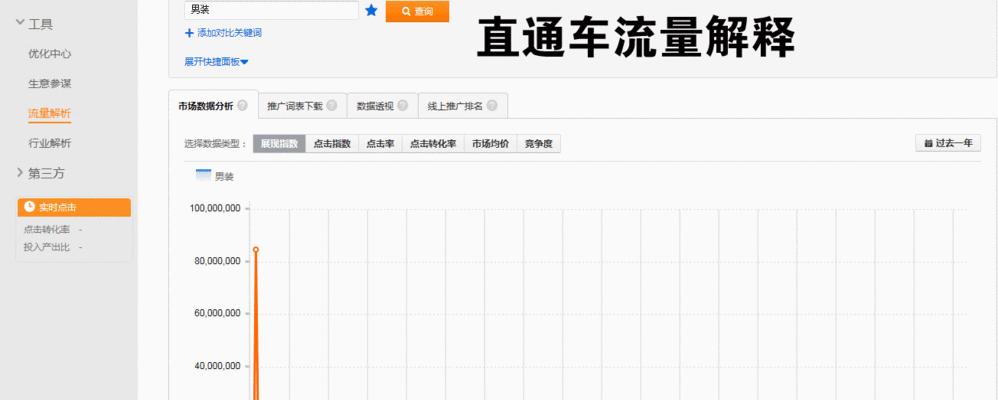998x400 pixels.
Task: Open 行业解析 in sidebar
Action: (50, 143)
